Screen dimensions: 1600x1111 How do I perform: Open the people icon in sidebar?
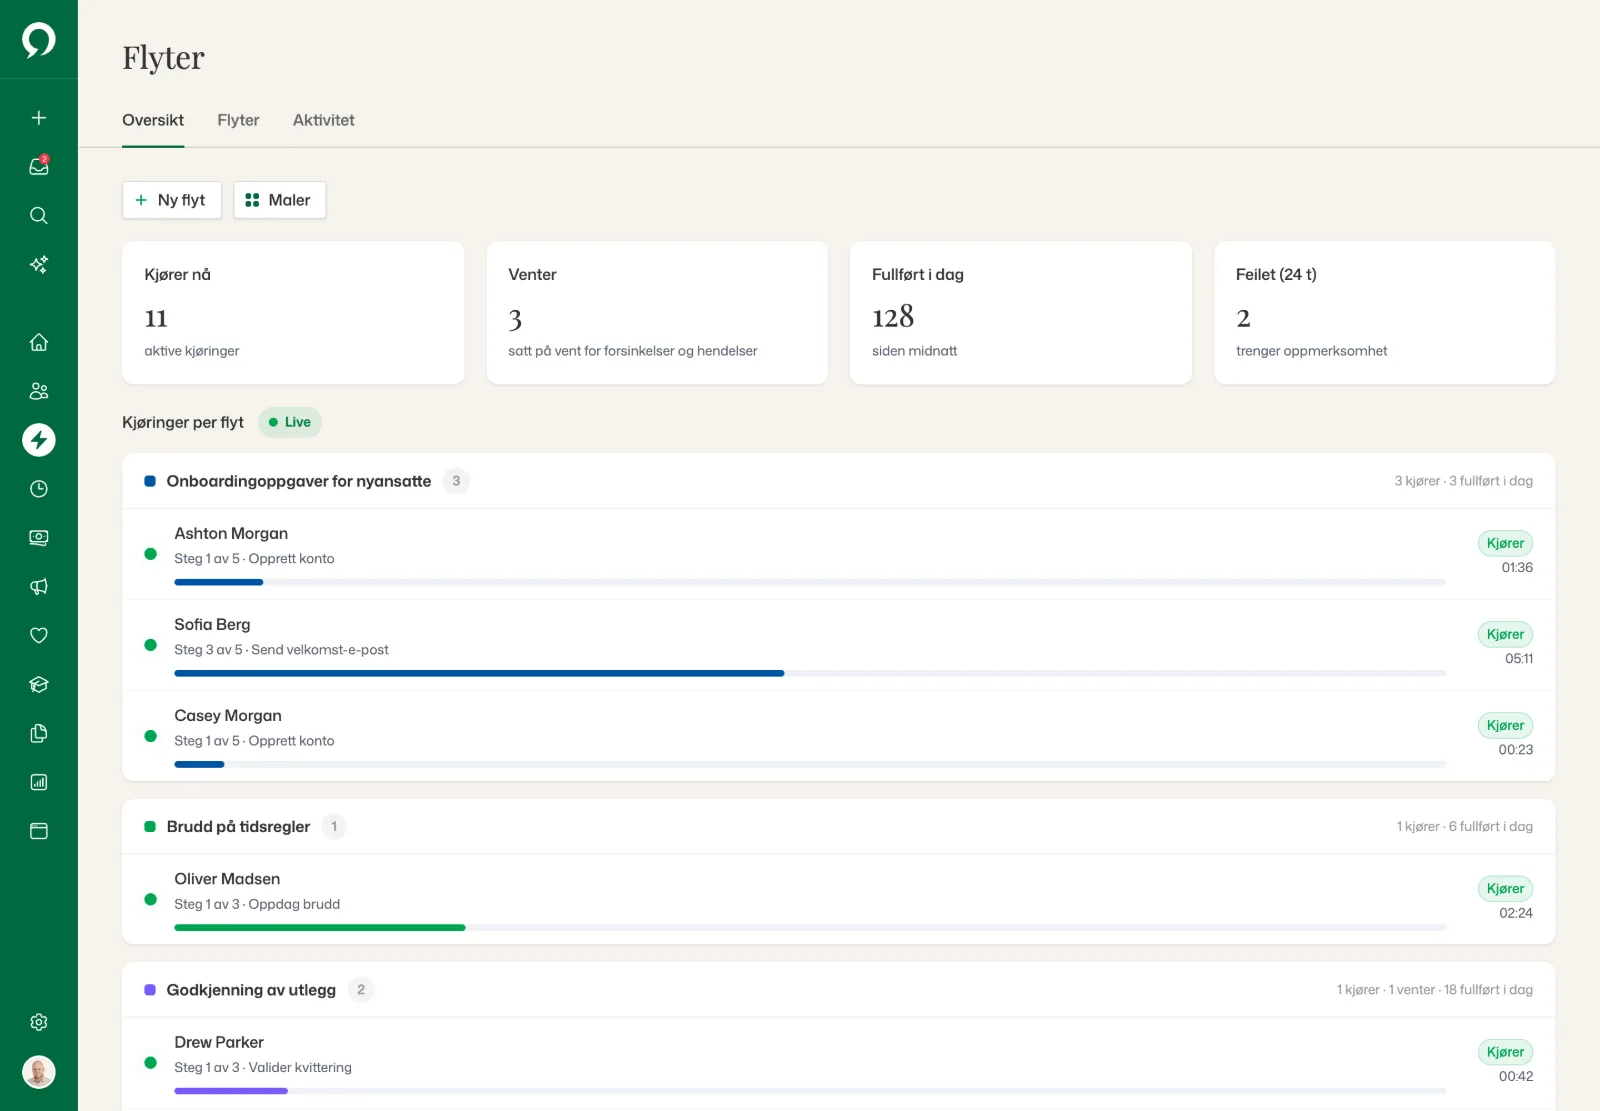39,391
